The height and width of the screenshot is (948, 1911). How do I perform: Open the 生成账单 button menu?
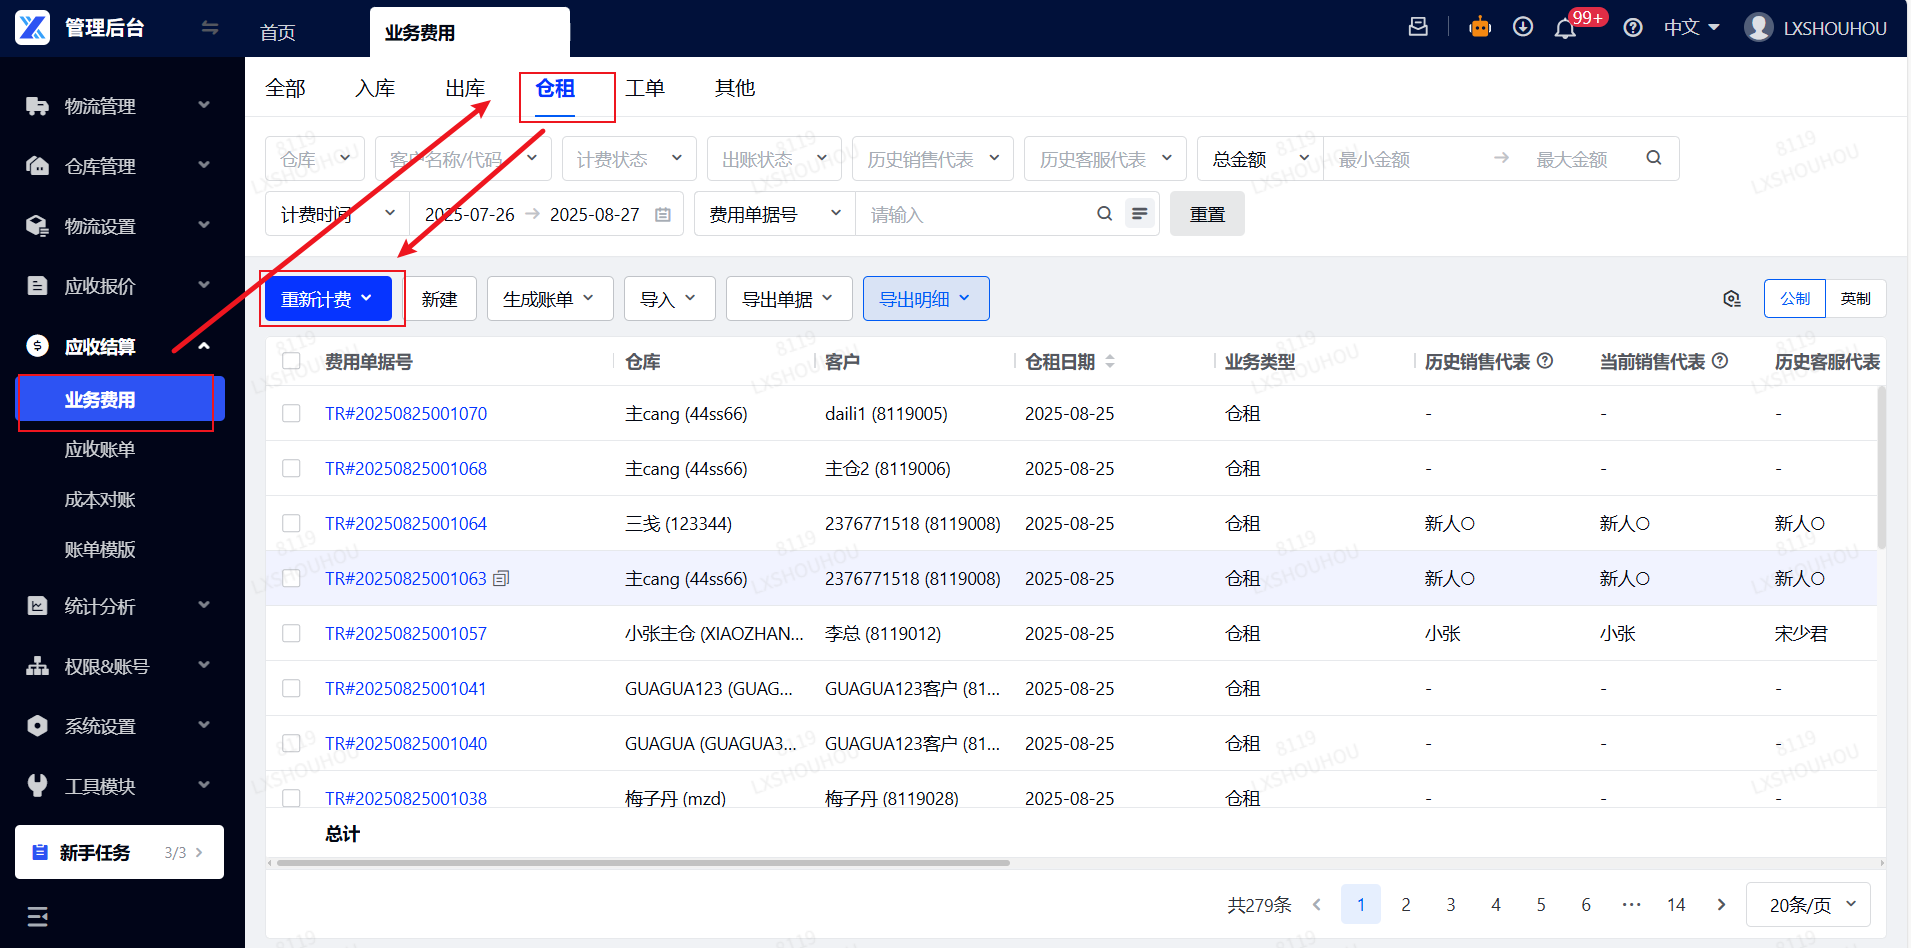tap(550, 299)
